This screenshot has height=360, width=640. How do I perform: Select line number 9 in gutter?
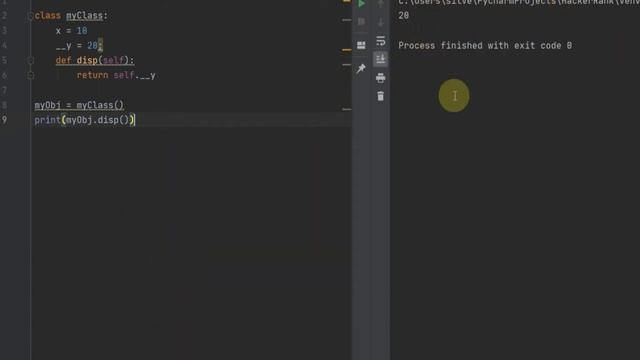click(4, 120)
